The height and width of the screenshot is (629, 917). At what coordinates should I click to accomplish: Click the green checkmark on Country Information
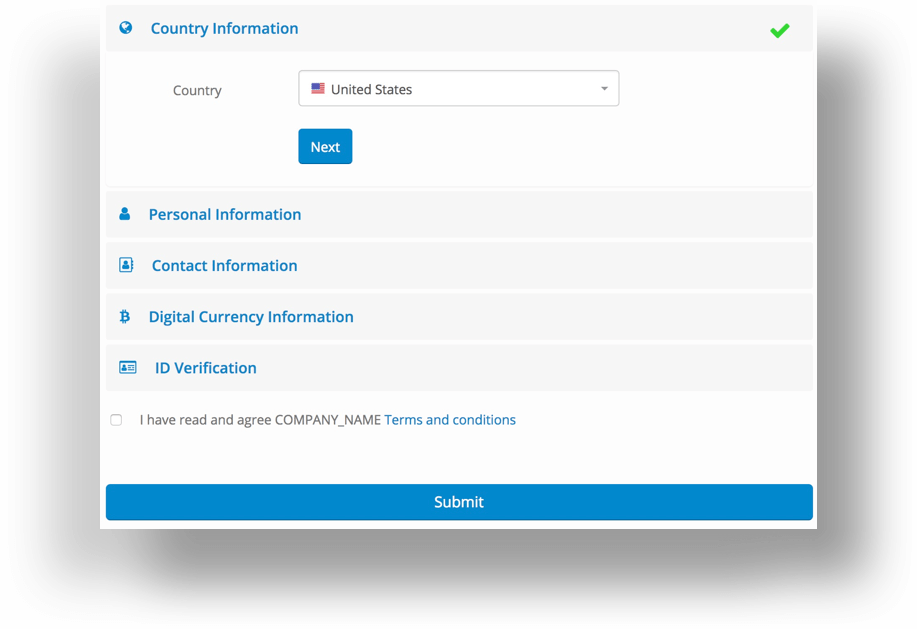[x=780, y=30]
